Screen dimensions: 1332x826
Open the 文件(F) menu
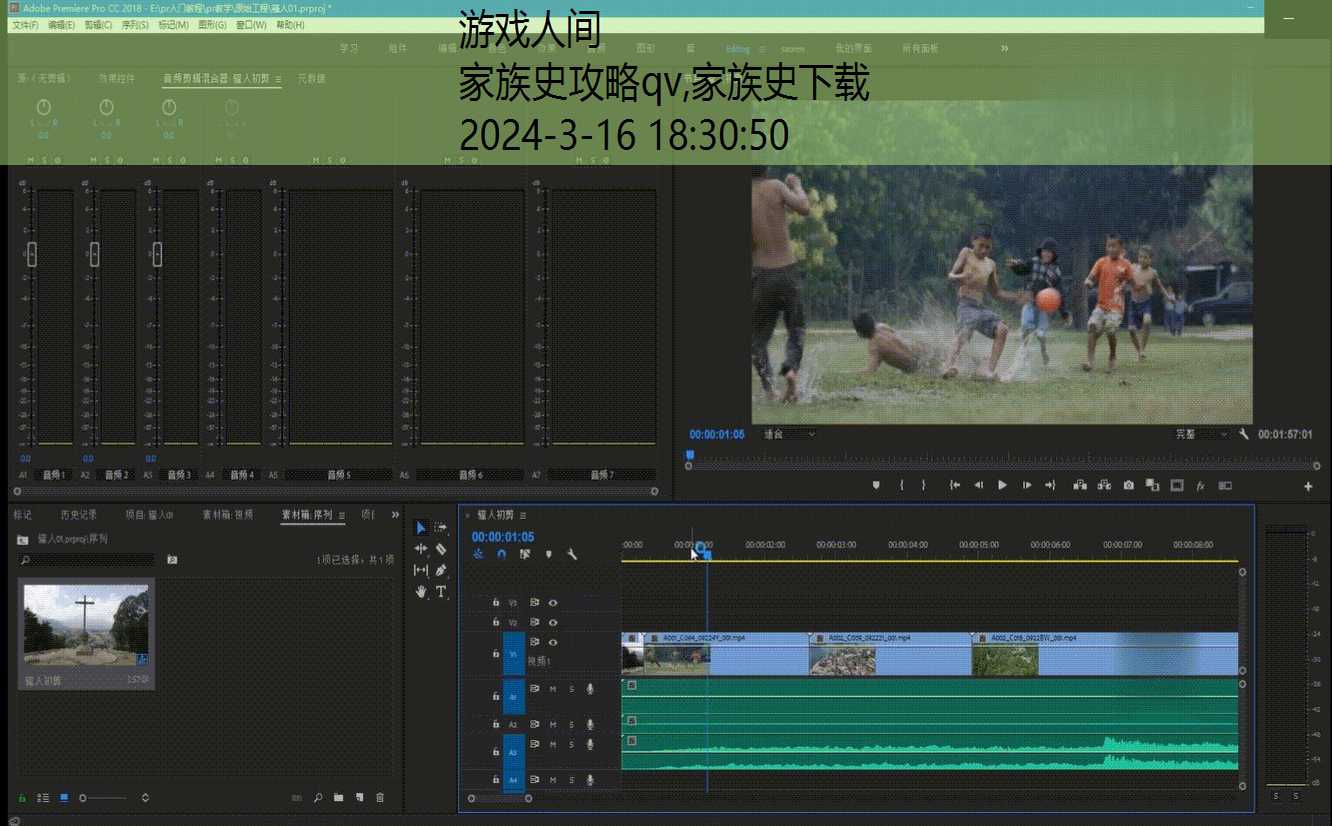click(x=25, y=25)
